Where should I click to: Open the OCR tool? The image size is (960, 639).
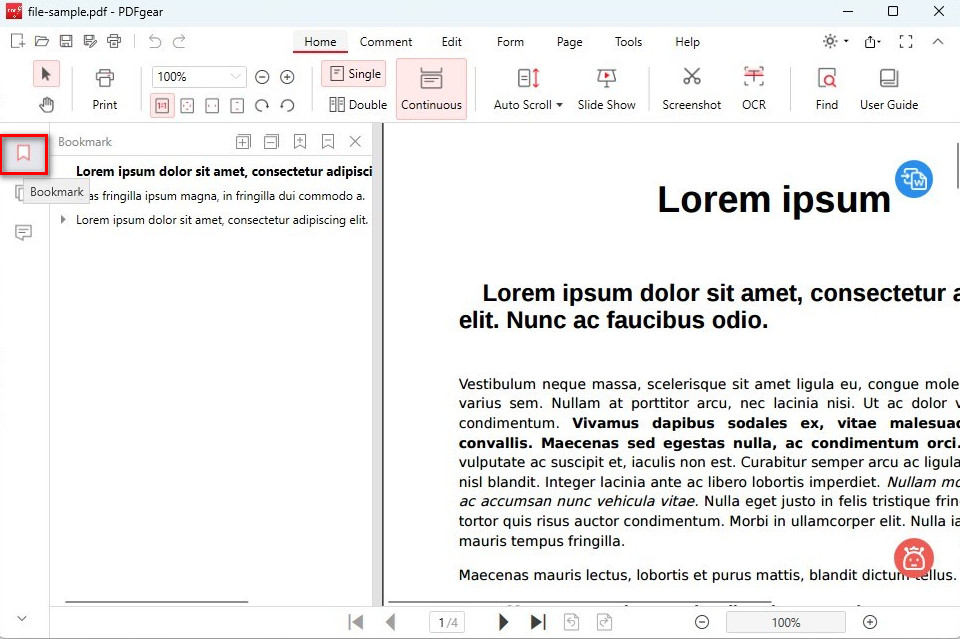point(753,88)
